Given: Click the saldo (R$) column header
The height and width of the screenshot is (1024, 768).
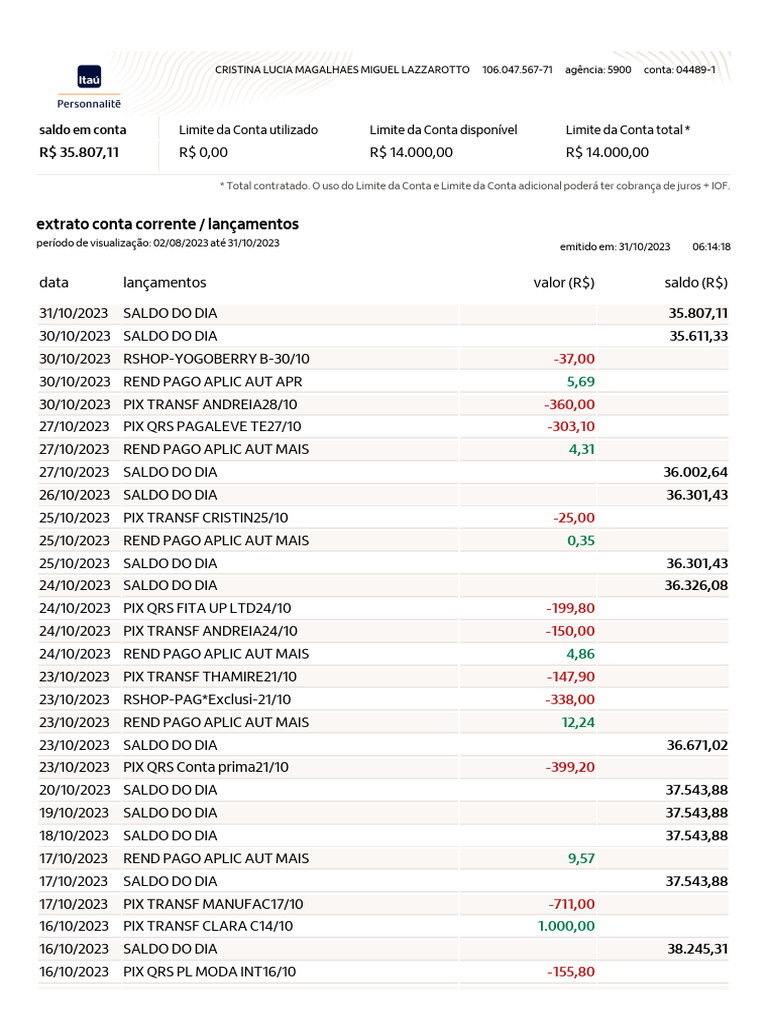Looking at the screenshot, I should (x=696, y=283).
